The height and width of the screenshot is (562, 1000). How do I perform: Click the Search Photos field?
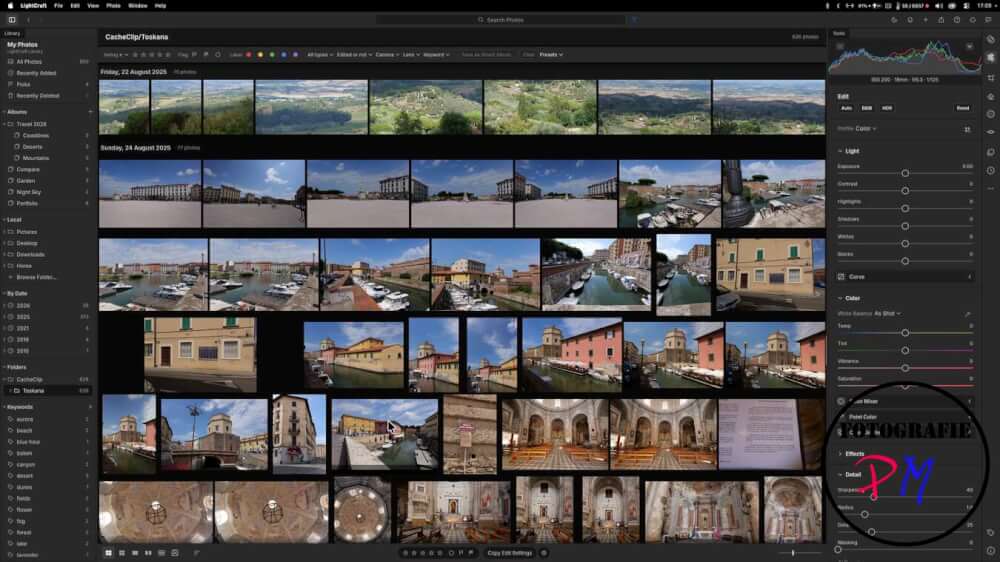click(501, 20)
